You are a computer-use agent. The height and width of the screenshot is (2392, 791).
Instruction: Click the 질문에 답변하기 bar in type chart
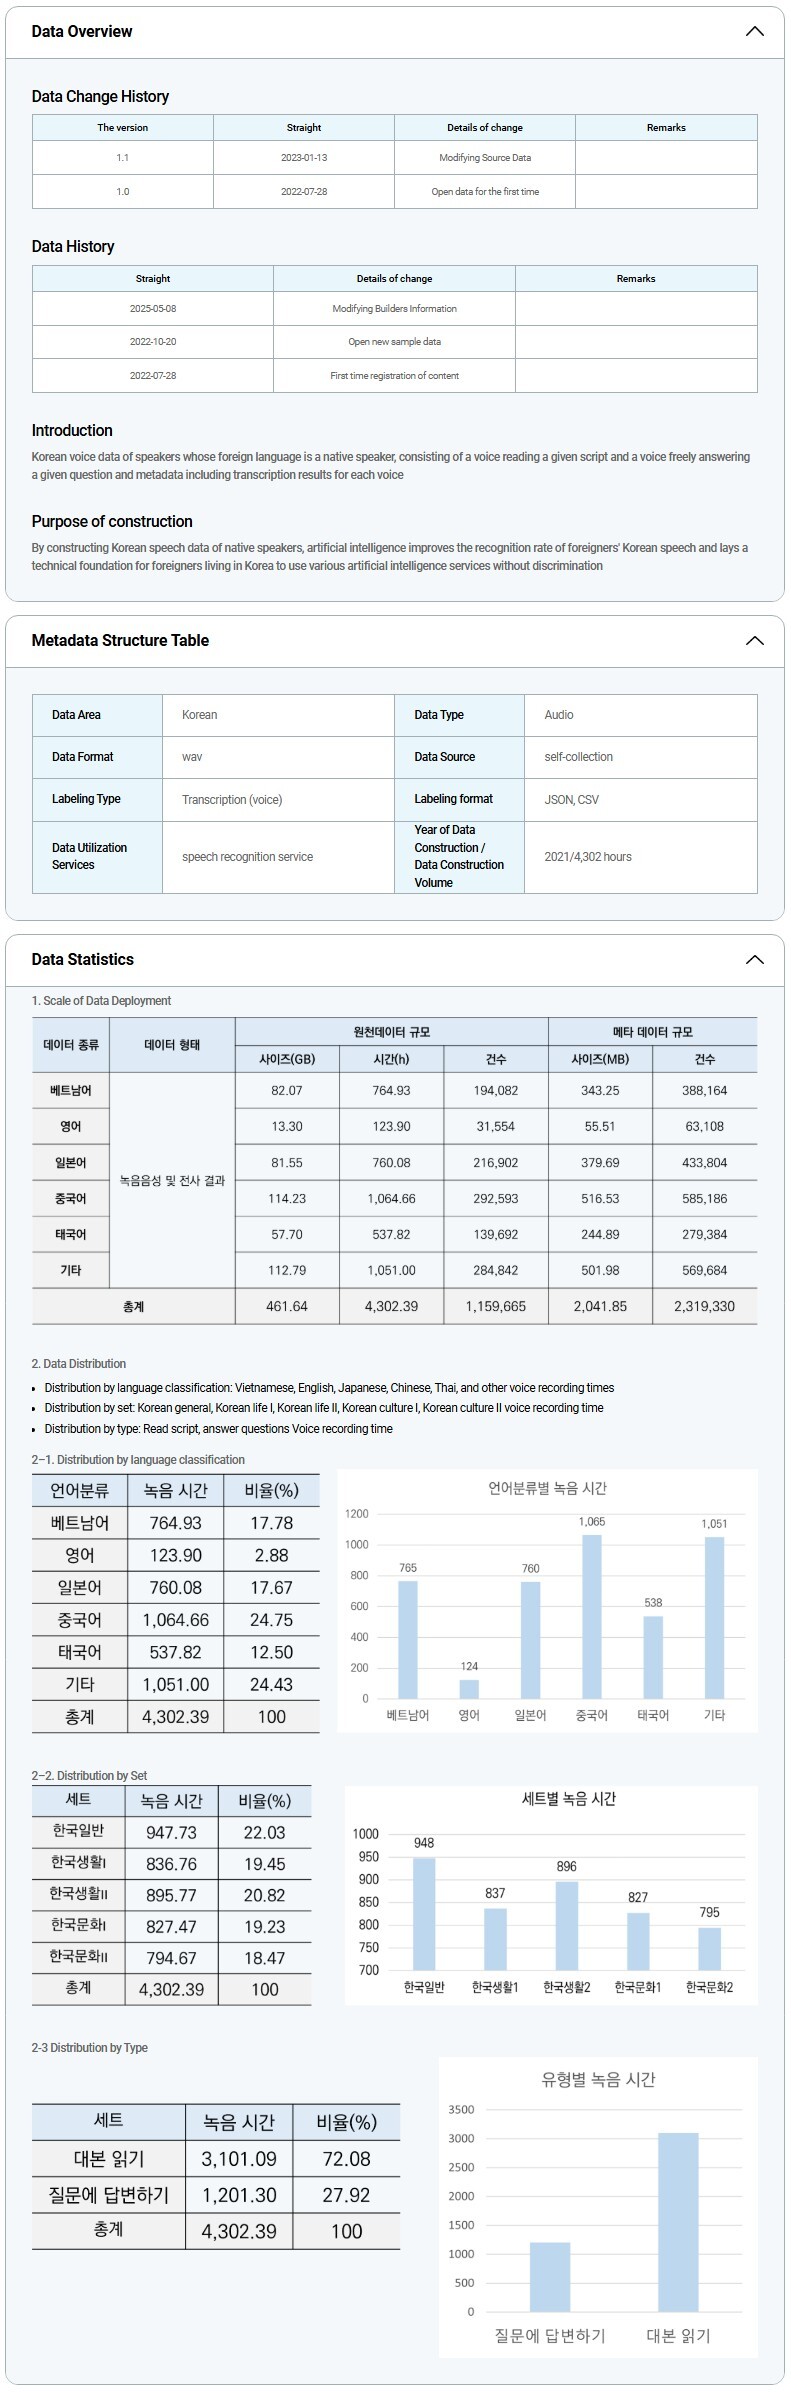pyautogui.click(x=549, y=2276)
